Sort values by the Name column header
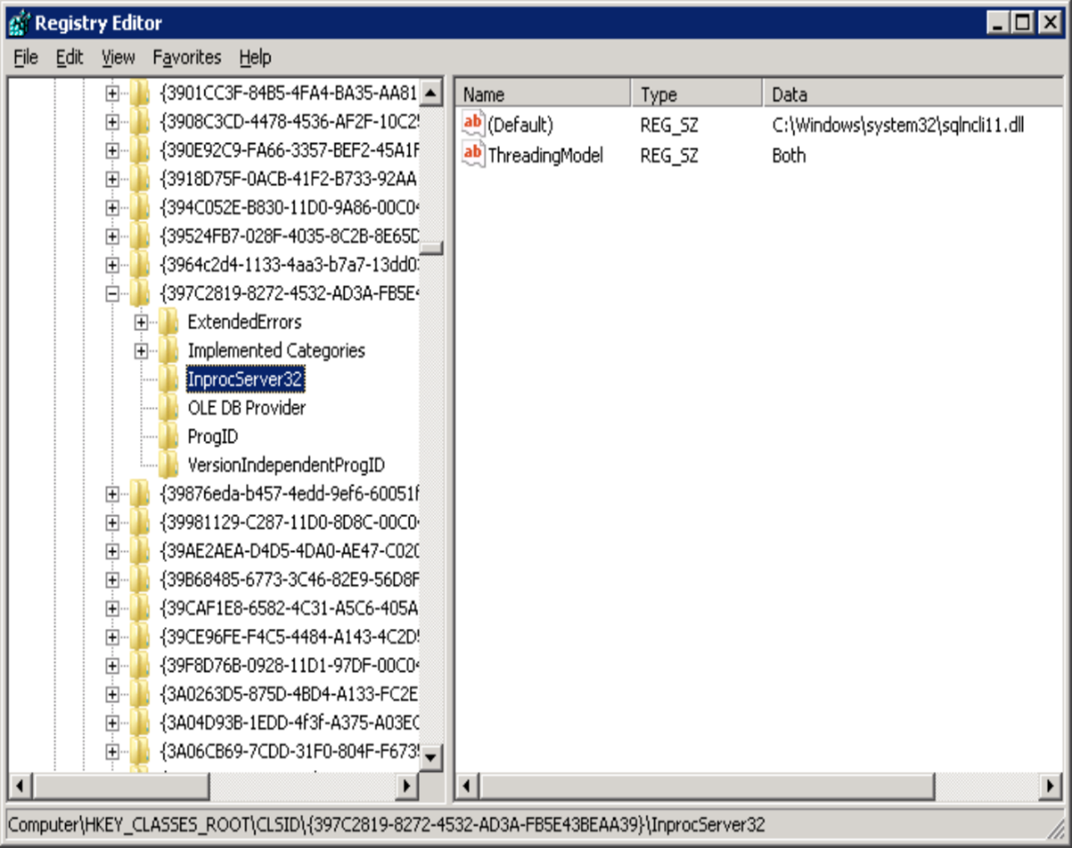Image resolution: width=1072 pixels, height=848 pixels. pos(543,94)
